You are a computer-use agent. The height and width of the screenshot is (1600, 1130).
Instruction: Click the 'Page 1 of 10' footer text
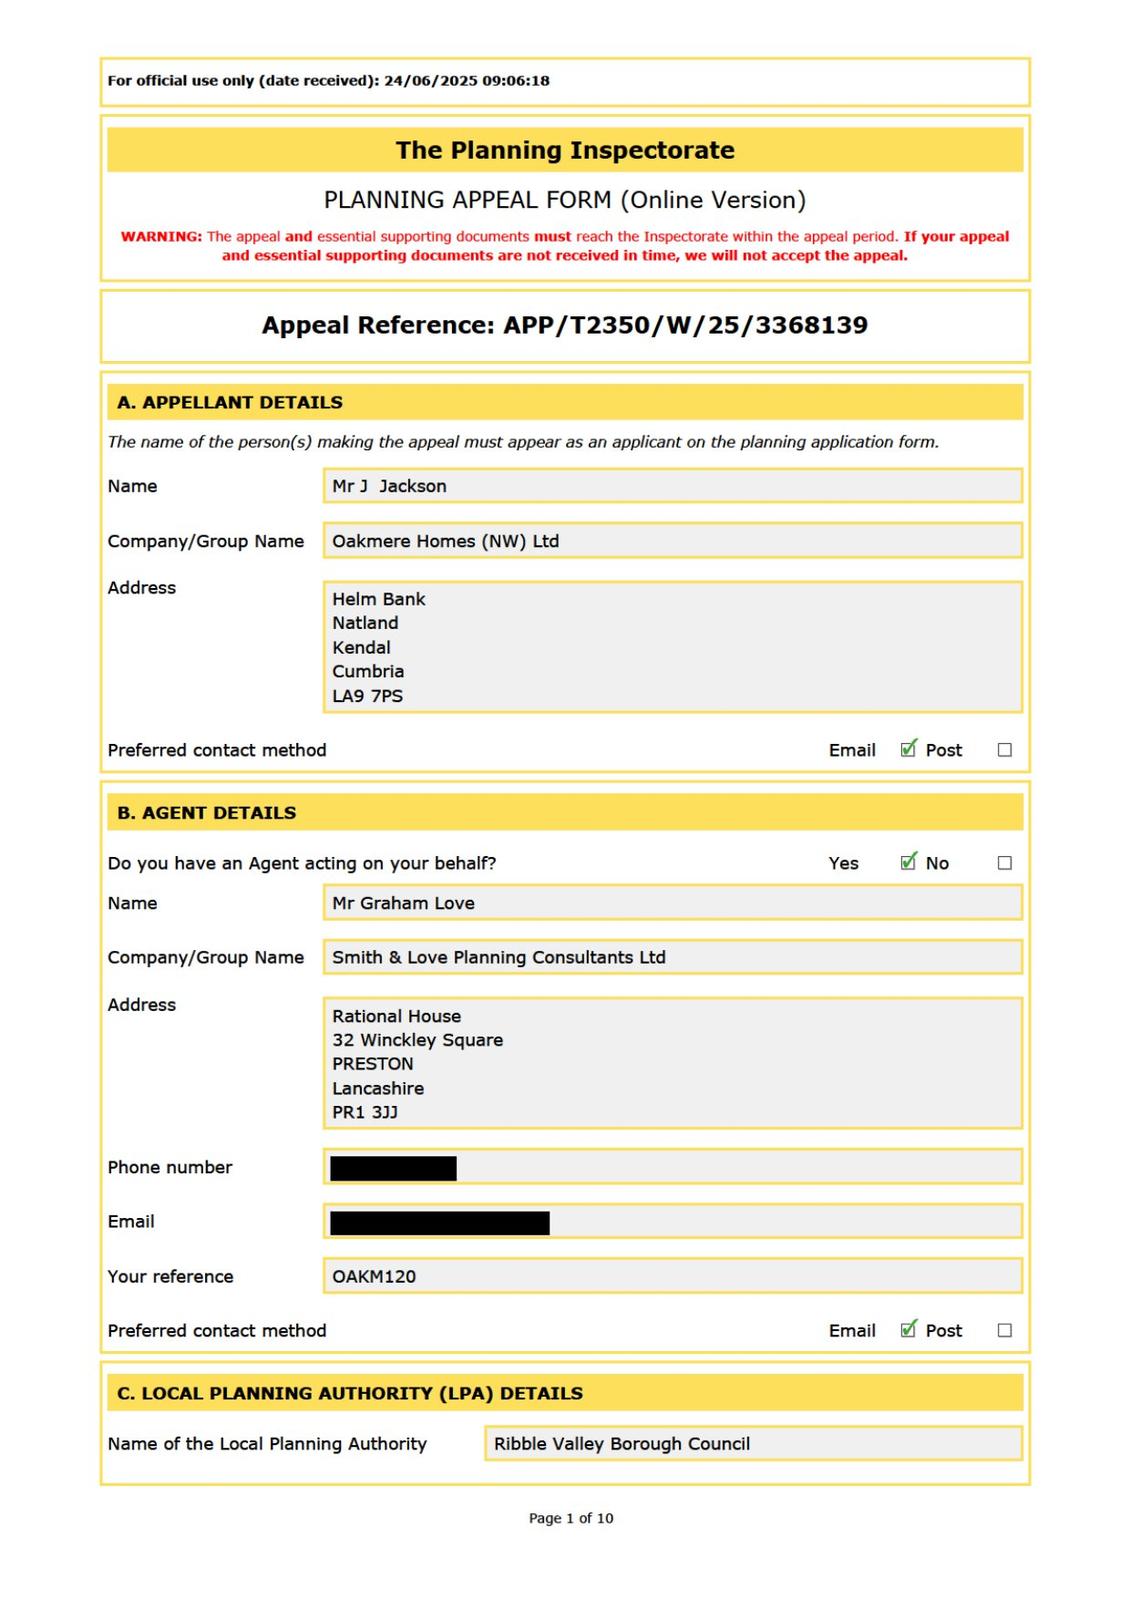pyautogui.click(x=571, y=1518)
